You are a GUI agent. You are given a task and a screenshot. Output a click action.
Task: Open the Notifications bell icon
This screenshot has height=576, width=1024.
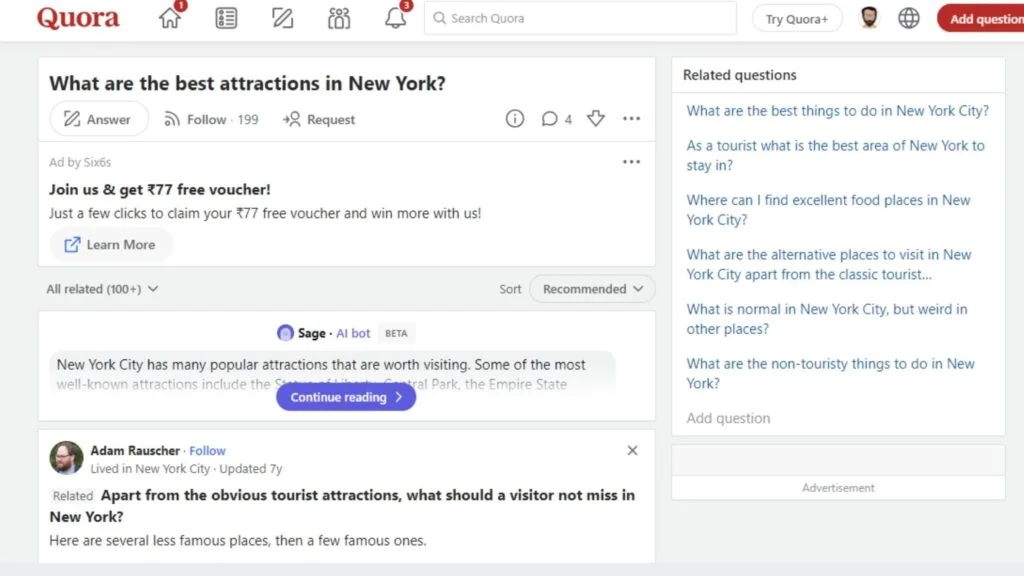click(395, 18)
